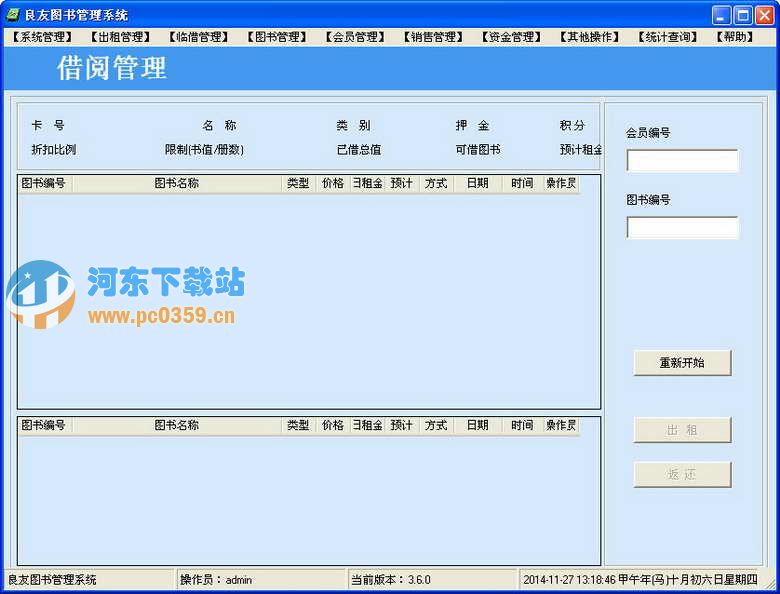Click the 折扣比例 label
Image resolution: width=780 pixels, height=594 pixels.
[x=54, y=149]
